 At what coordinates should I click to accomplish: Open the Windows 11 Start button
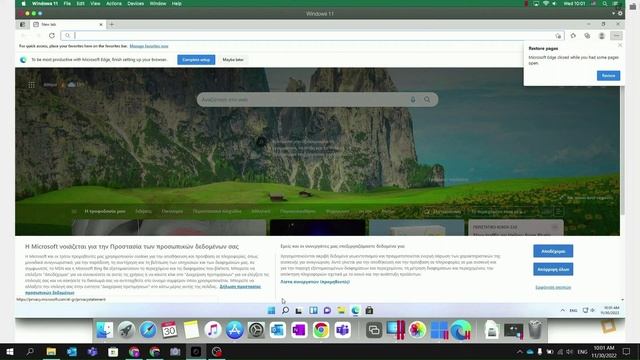(x=271, y=311)
